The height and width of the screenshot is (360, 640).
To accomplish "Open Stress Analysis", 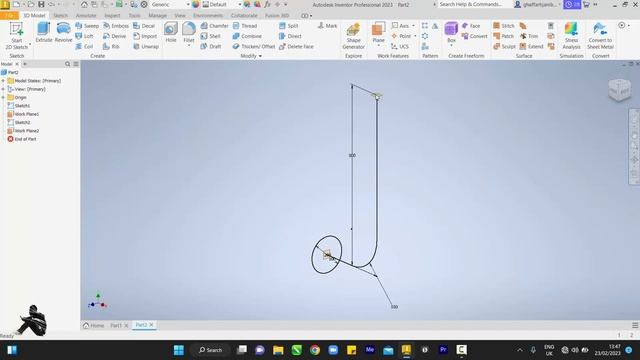I will [571, 36].
